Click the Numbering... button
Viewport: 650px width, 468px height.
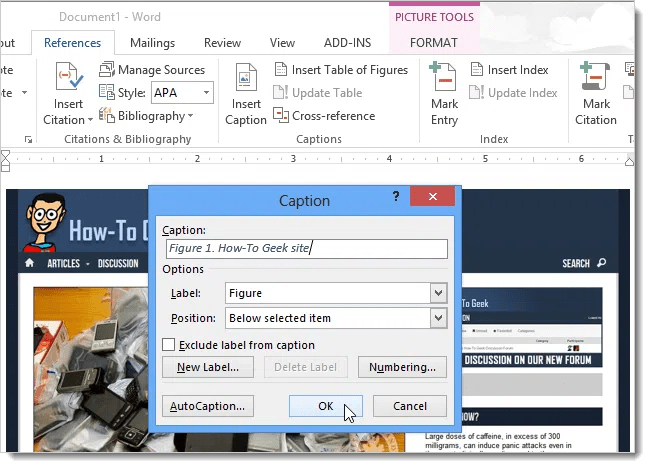[402, 367]
